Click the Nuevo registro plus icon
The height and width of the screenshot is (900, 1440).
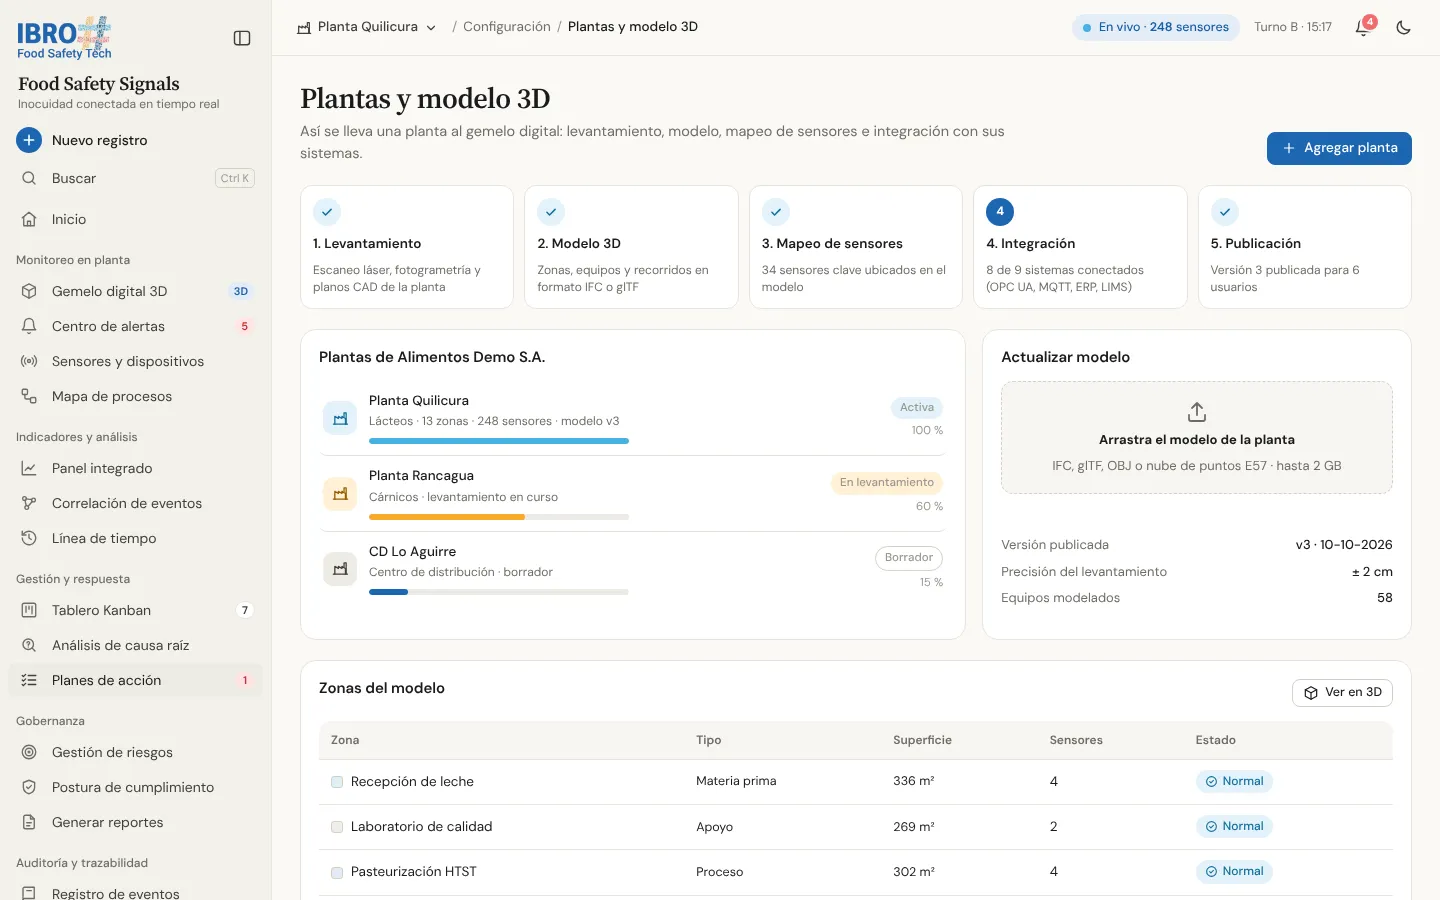[29, 140]
